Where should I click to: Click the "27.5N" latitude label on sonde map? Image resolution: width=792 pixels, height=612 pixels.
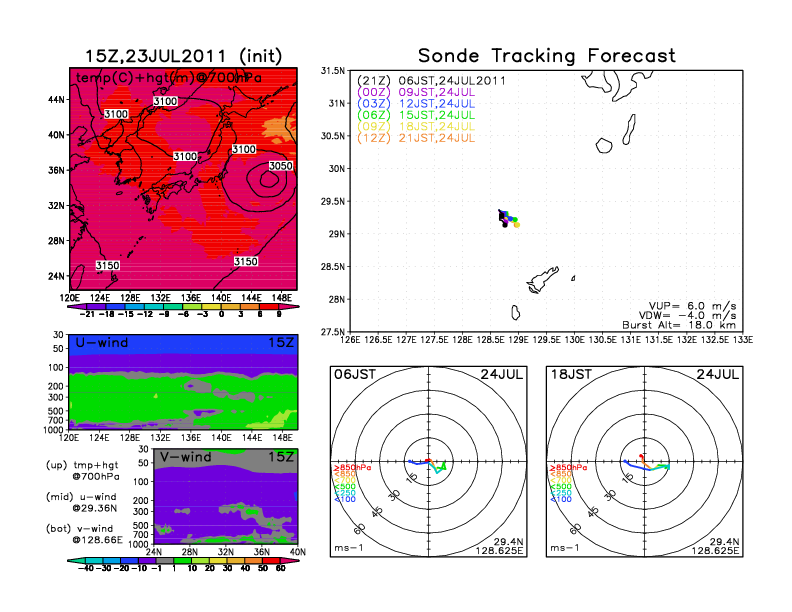coord(333,332)
